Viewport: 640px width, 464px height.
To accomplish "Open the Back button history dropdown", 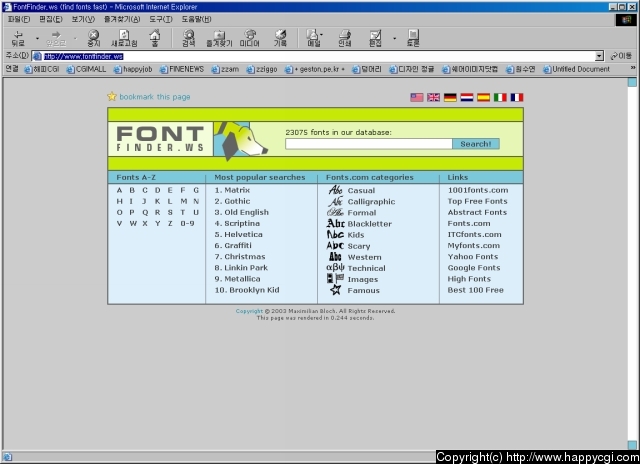I will [37, 38].
